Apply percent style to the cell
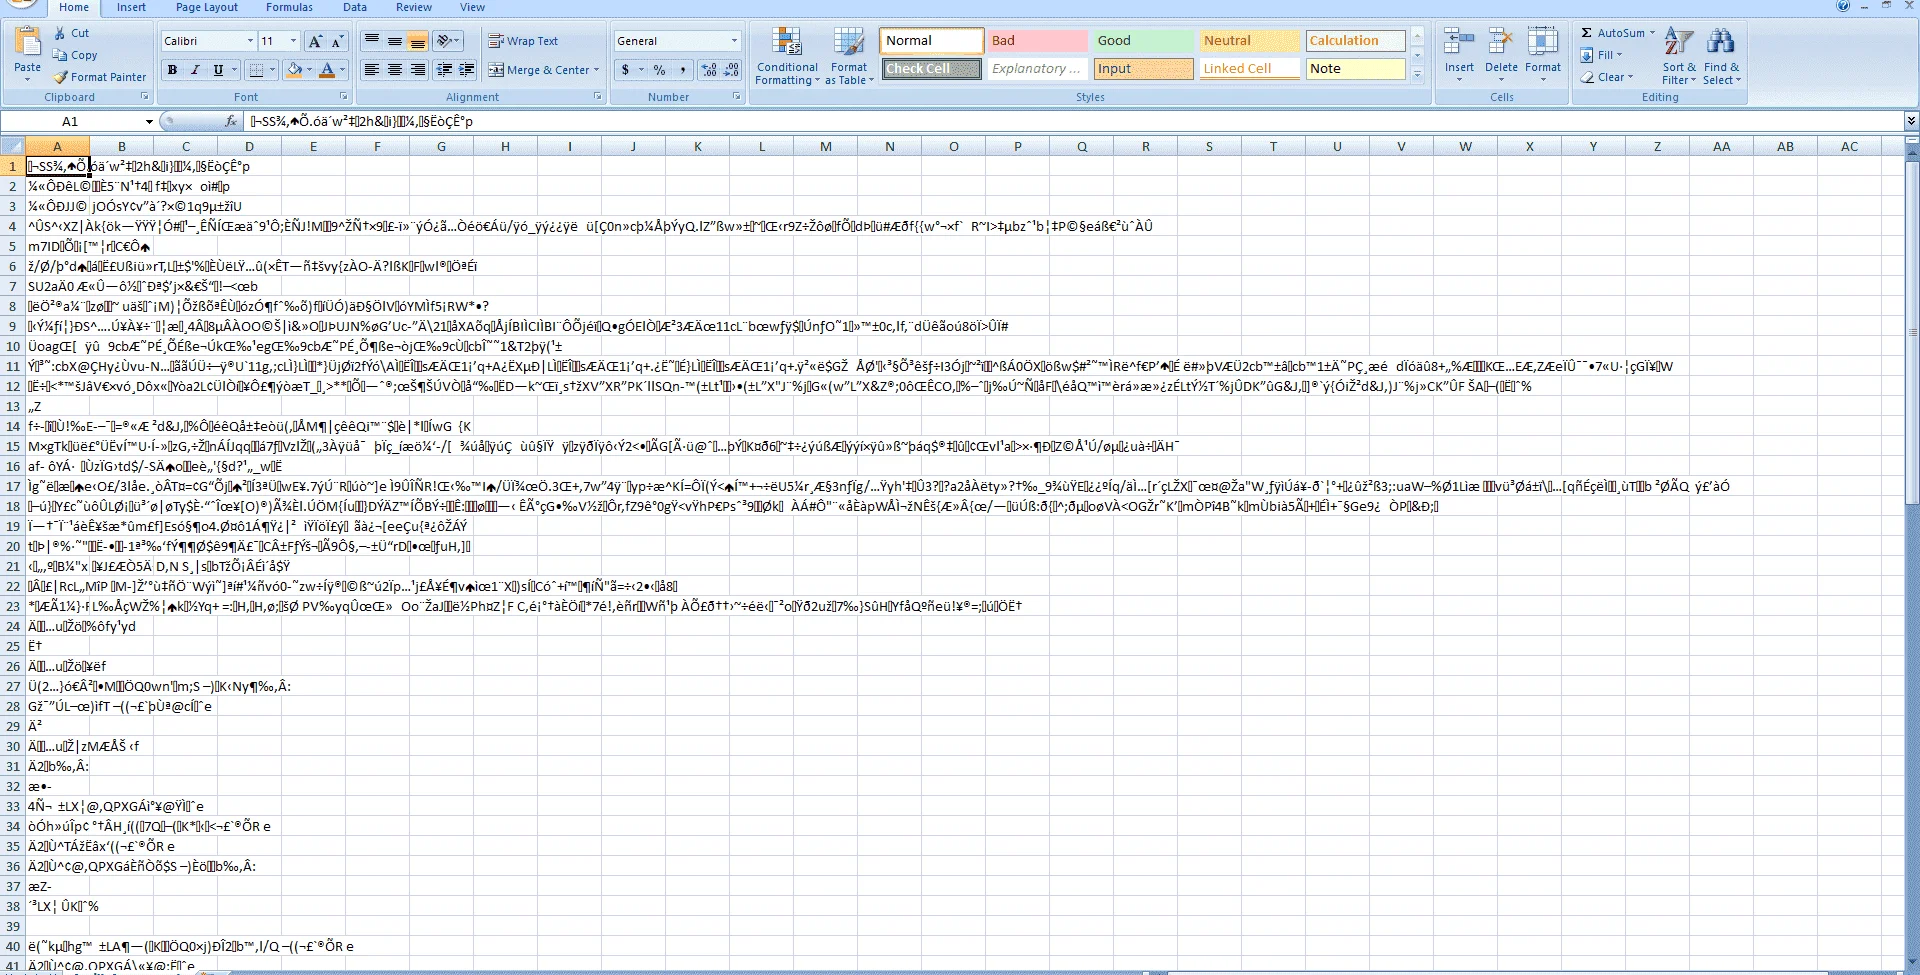This screenshot has height=975, width=1920. (659, 70)
